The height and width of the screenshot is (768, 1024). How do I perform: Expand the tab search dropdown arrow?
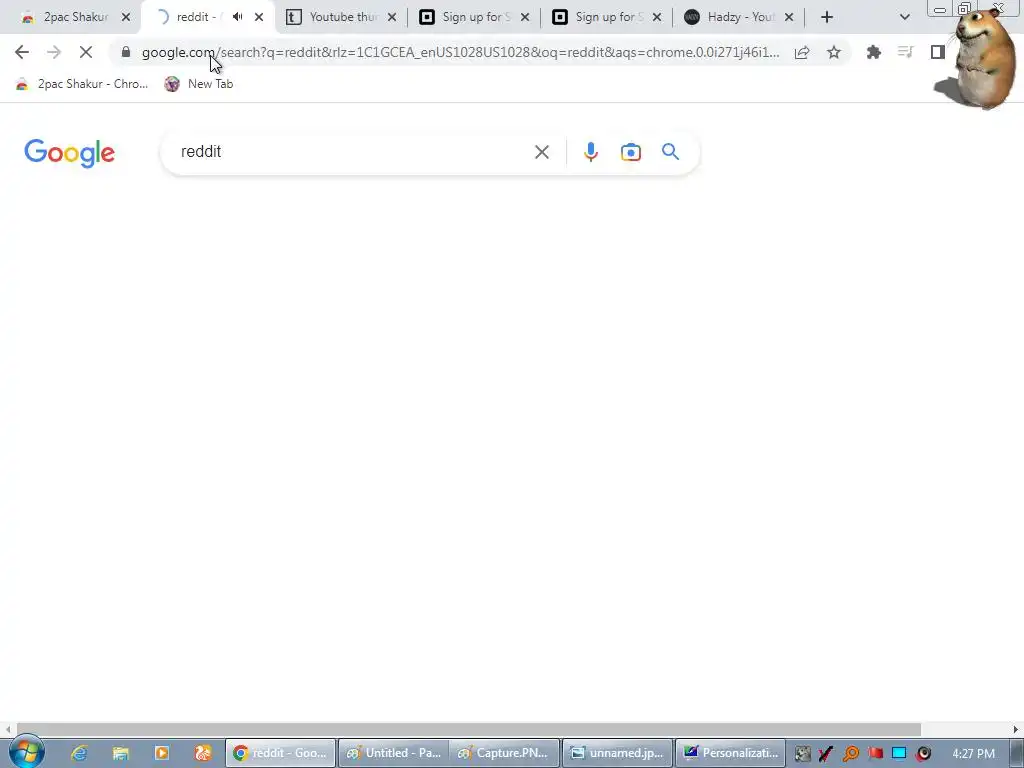(904, 17)
